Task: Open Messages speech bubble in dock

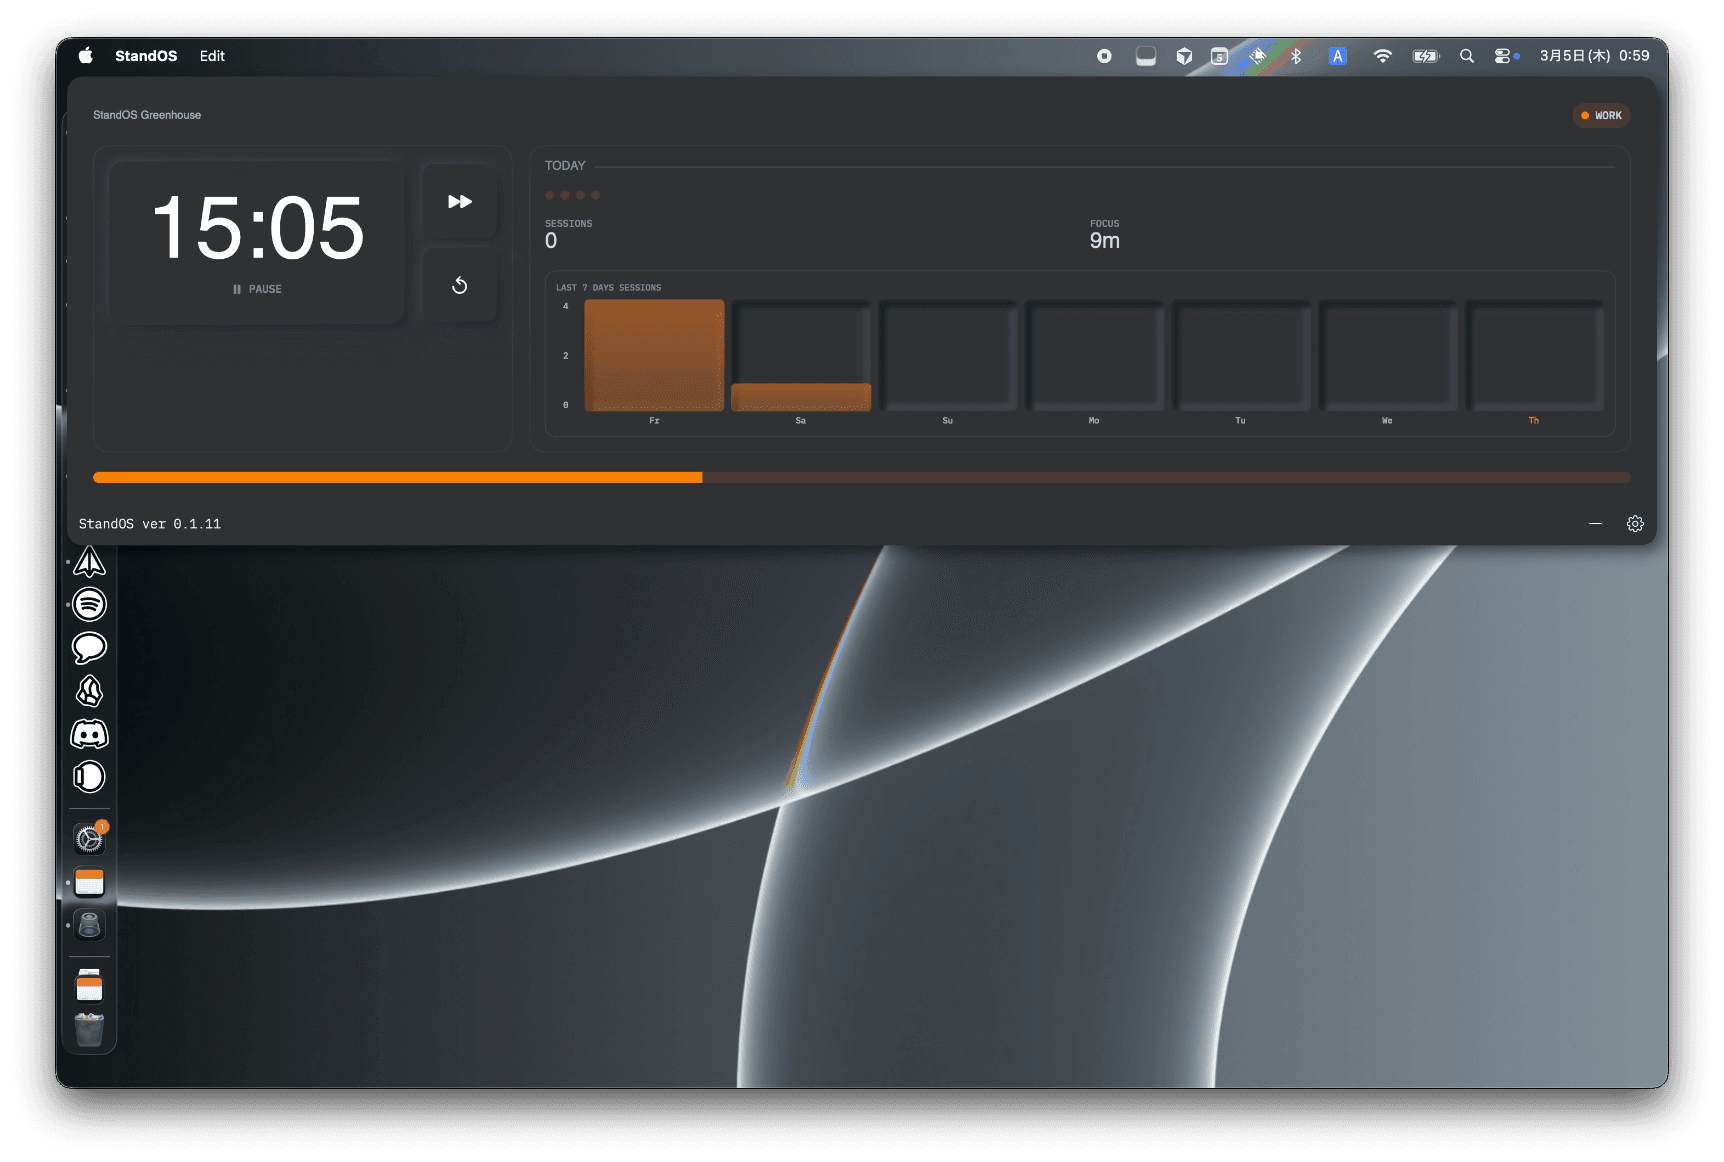Action: pos(90,647)
